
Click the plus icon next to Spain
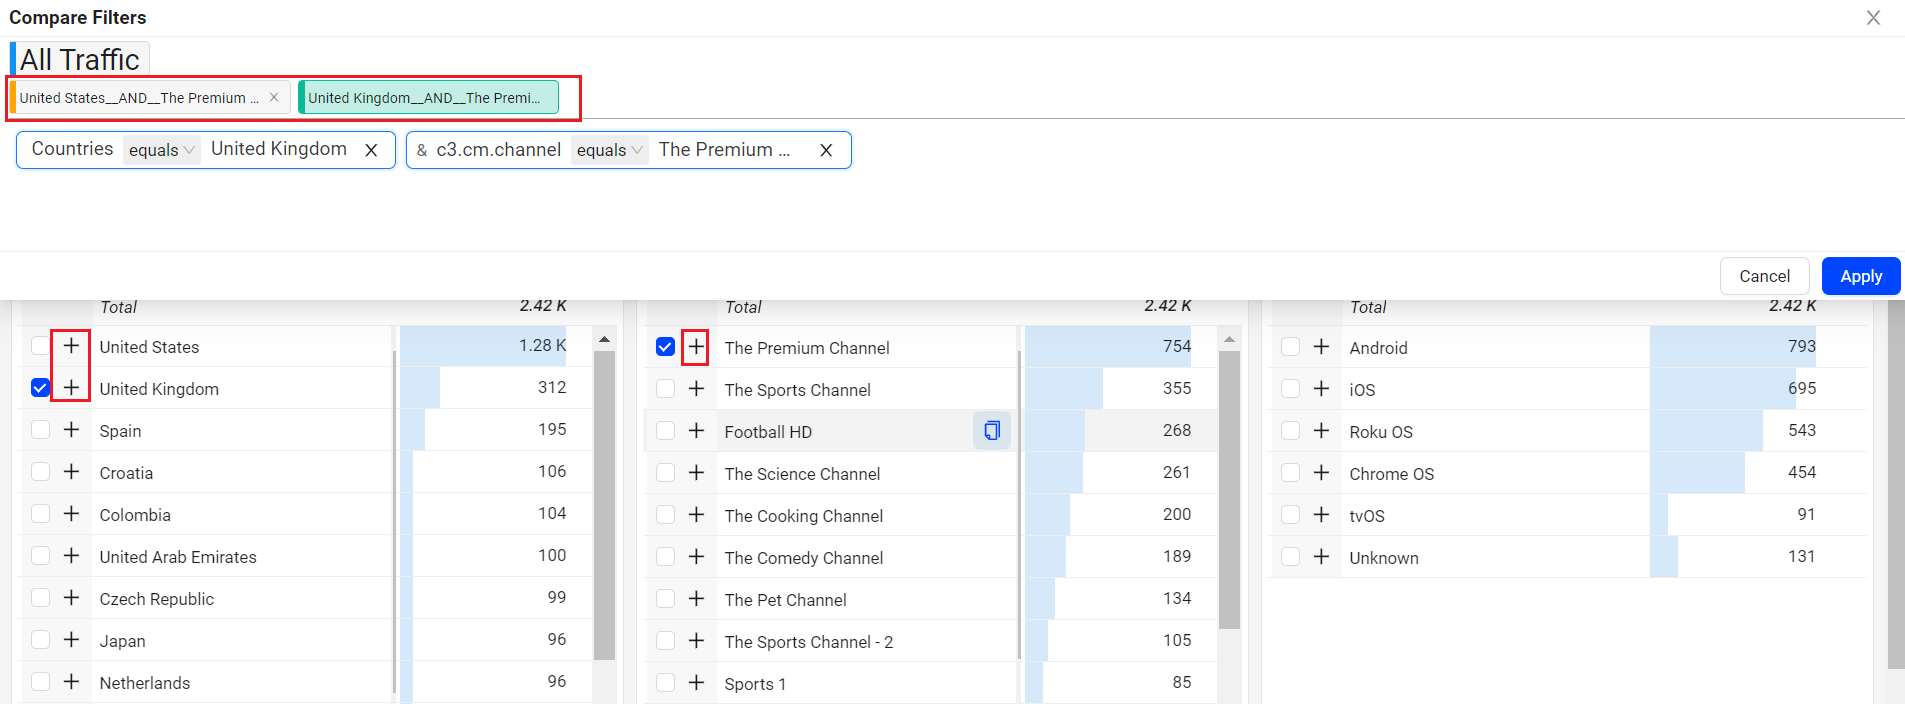(71, 430)
